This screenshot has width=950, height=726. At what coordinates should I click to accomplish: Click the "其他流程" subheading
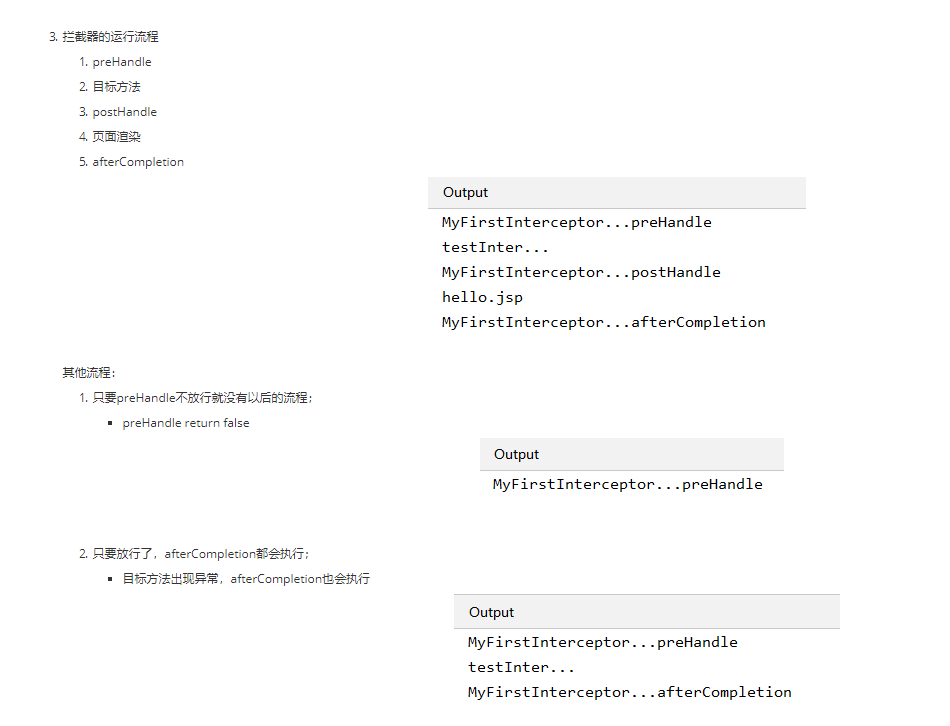click(89, 373)
